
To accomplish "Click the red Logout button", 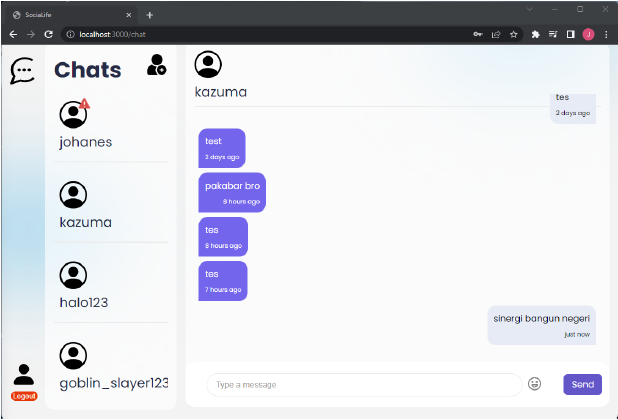I will (x=24, y=396).
